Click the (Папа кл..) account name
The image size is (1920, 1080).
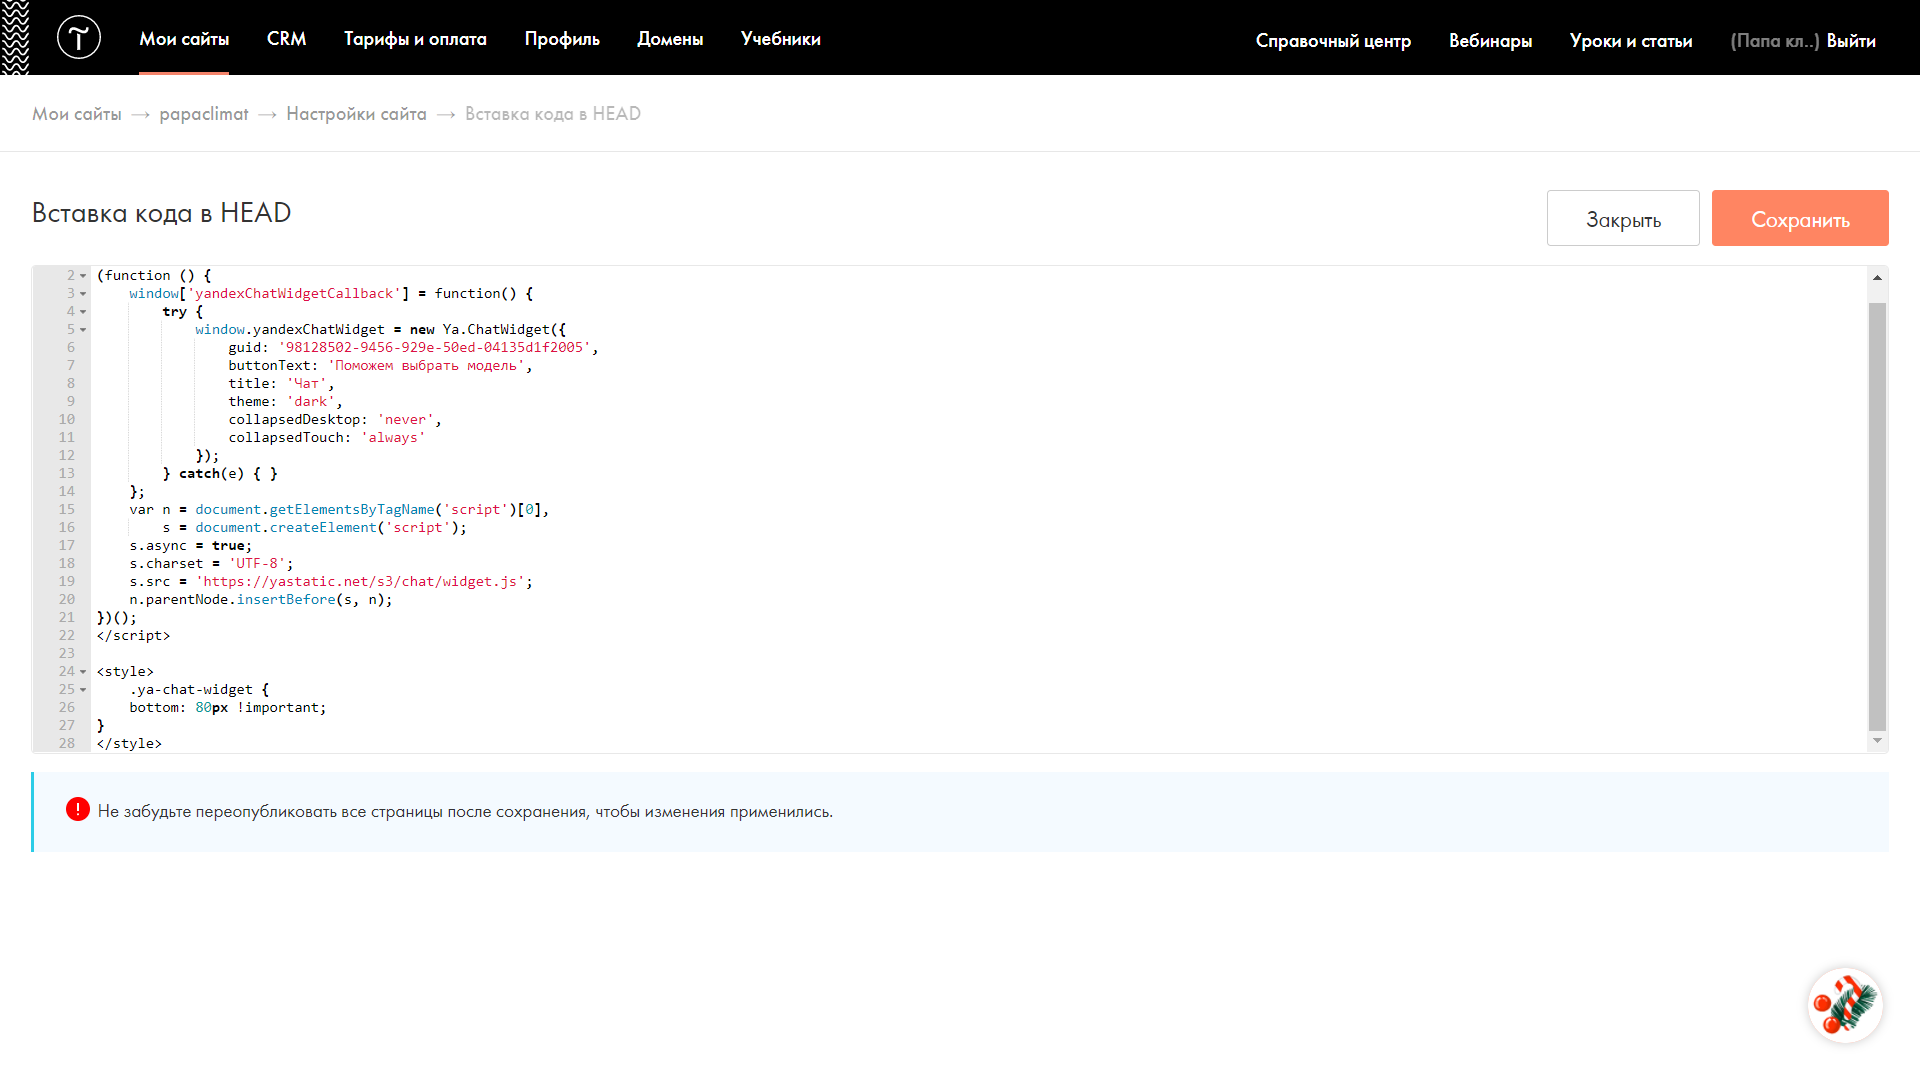click(1775, 41)
